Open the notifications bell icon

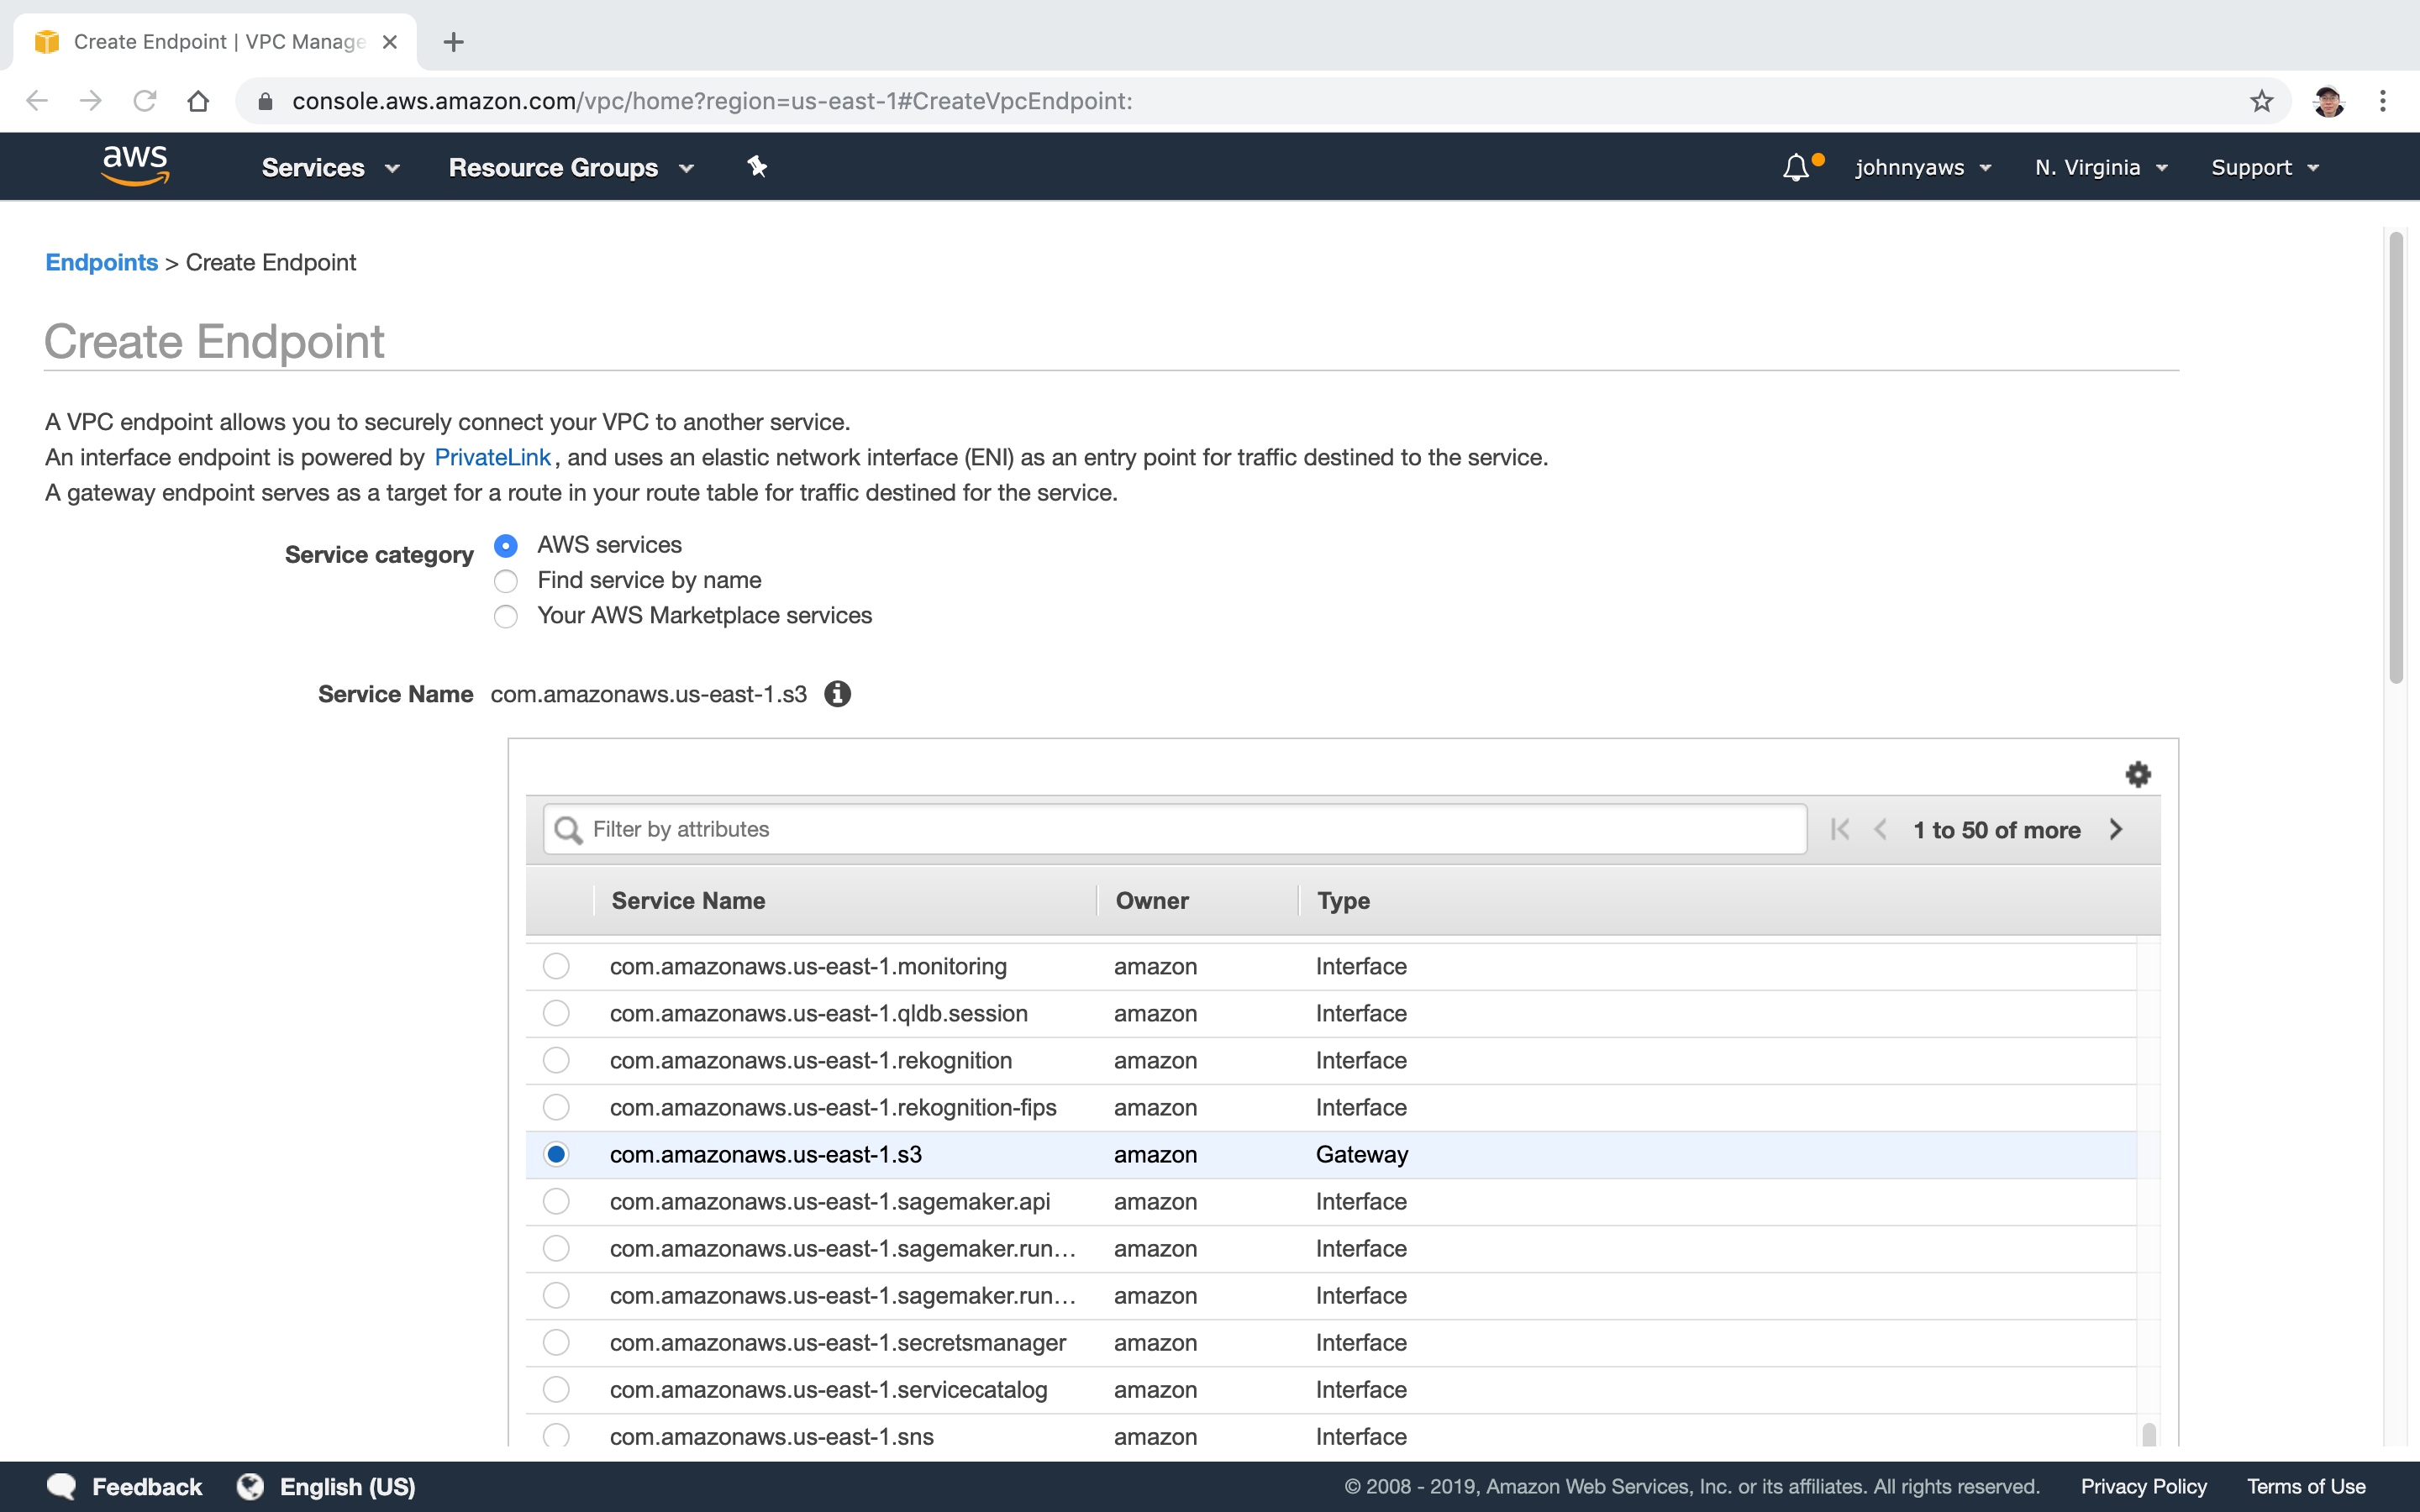point(1796,167)
